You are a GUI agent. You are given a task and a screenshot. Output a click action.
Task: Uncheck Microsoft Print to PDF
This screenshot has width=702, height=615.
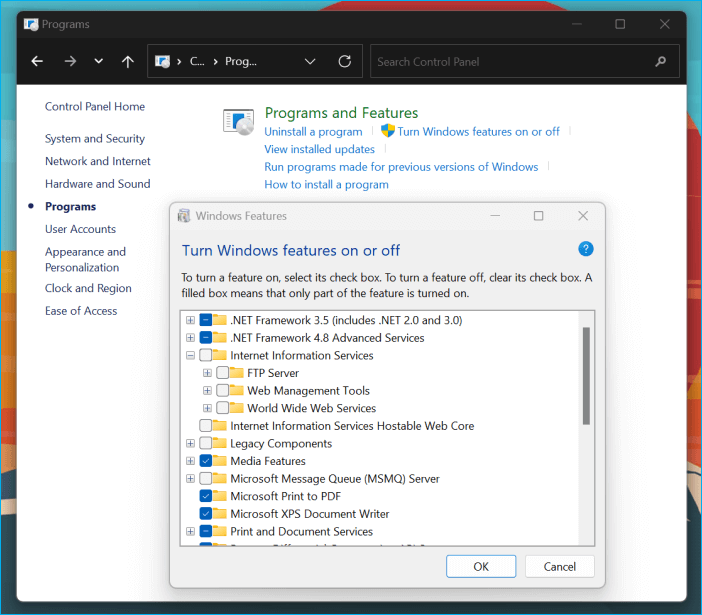pyautogui.click(x=206, y=496)
